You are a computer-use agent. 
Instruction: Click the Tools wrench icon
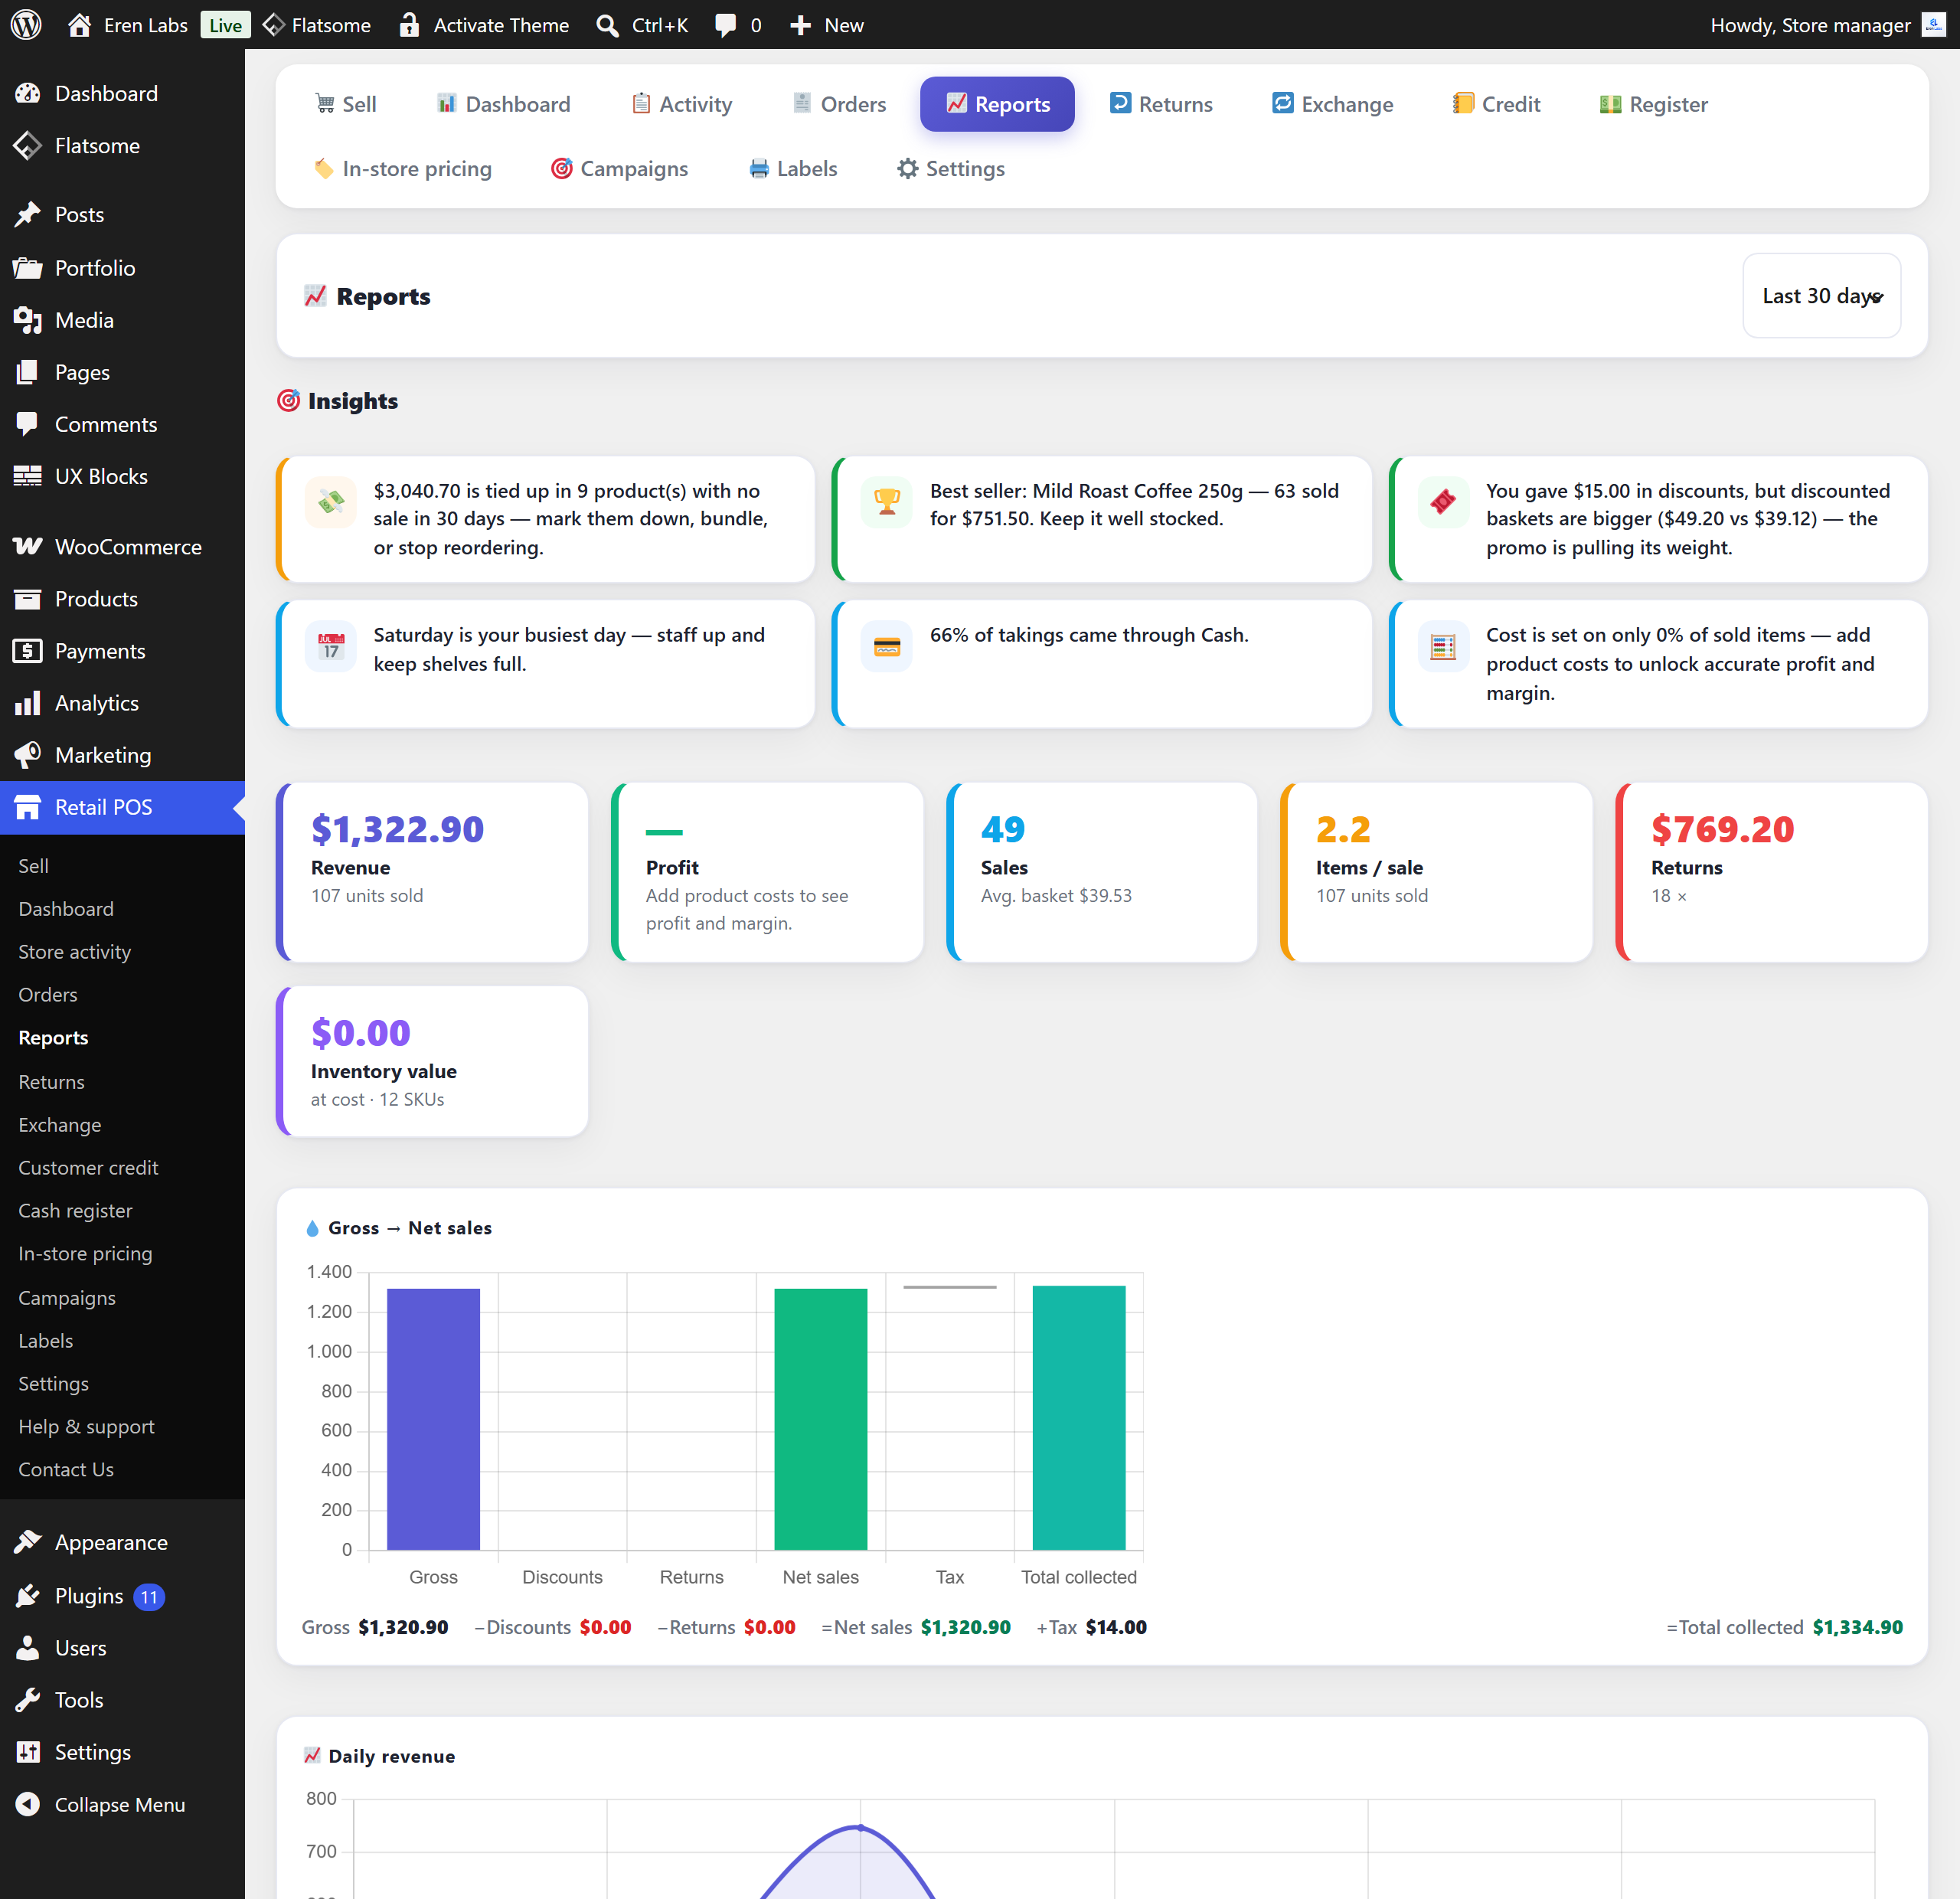tap(28, 1699)
